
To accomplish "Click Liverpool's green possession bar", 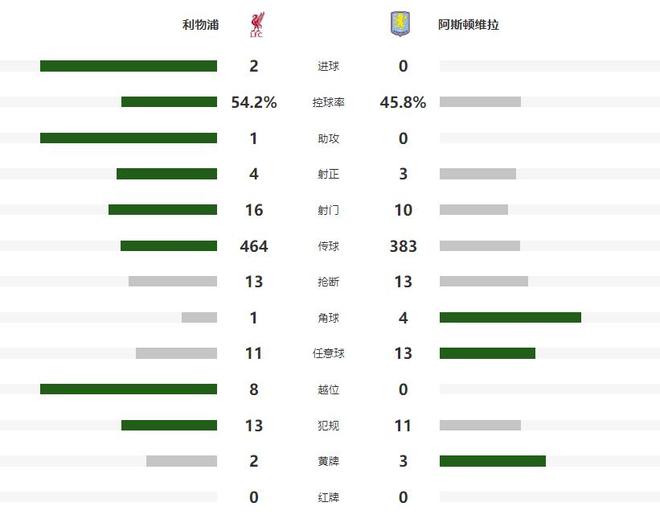I will coord(169,102).
